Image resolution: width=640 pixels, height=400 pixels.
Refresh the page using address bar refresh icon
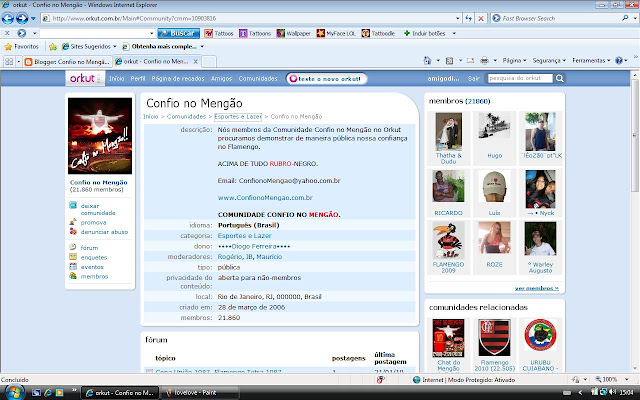pyautogui.click(x=469, y=18)
